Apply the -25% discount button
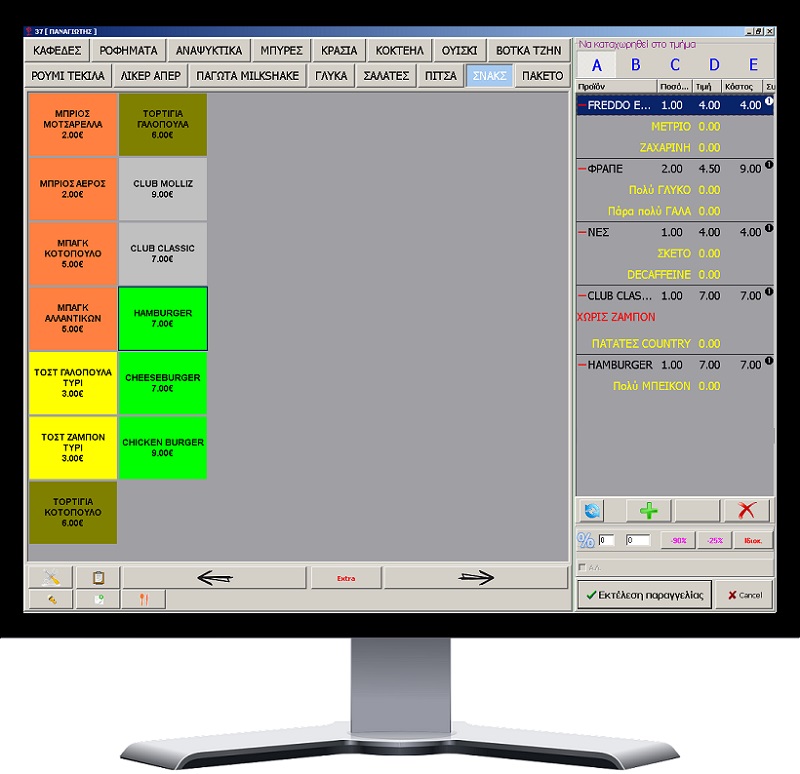 tap(714, 540)
